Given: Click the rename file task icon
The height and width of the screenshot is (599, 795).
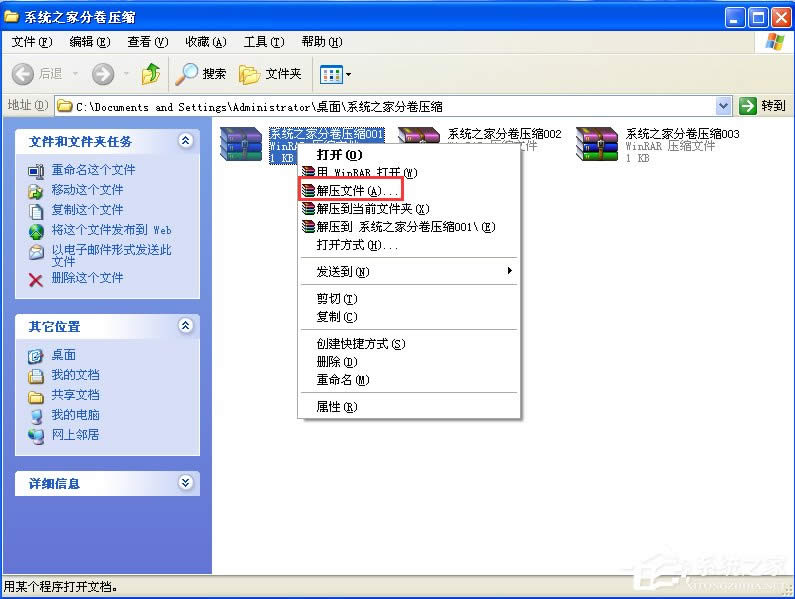Looking at the screenshot, I should [x=36, y=171].
